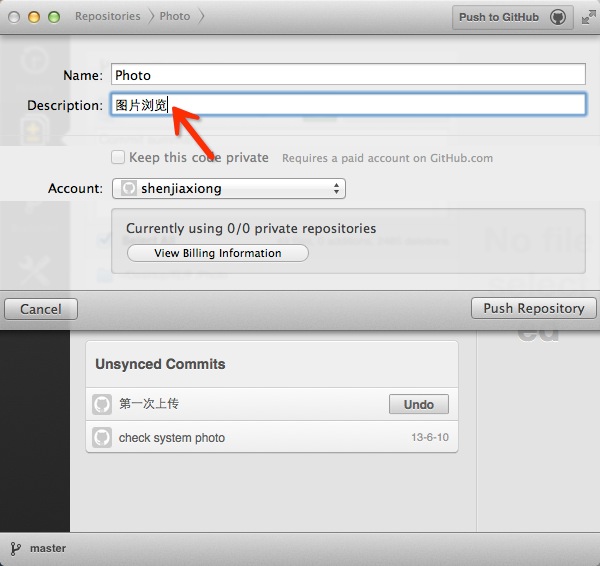Edit the Name field containing Photo
Viewport: 600px width, 566px height.
(348, 74)
